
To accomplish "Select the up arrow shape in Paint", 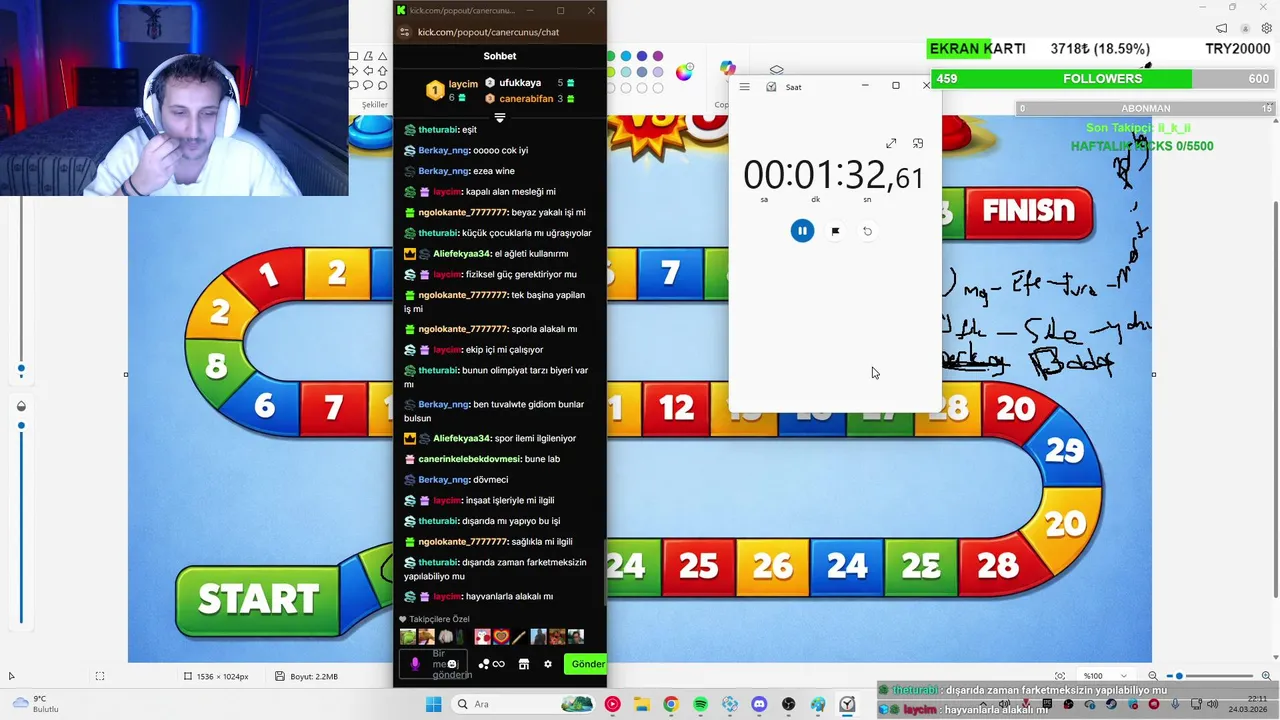I will 383,71.
